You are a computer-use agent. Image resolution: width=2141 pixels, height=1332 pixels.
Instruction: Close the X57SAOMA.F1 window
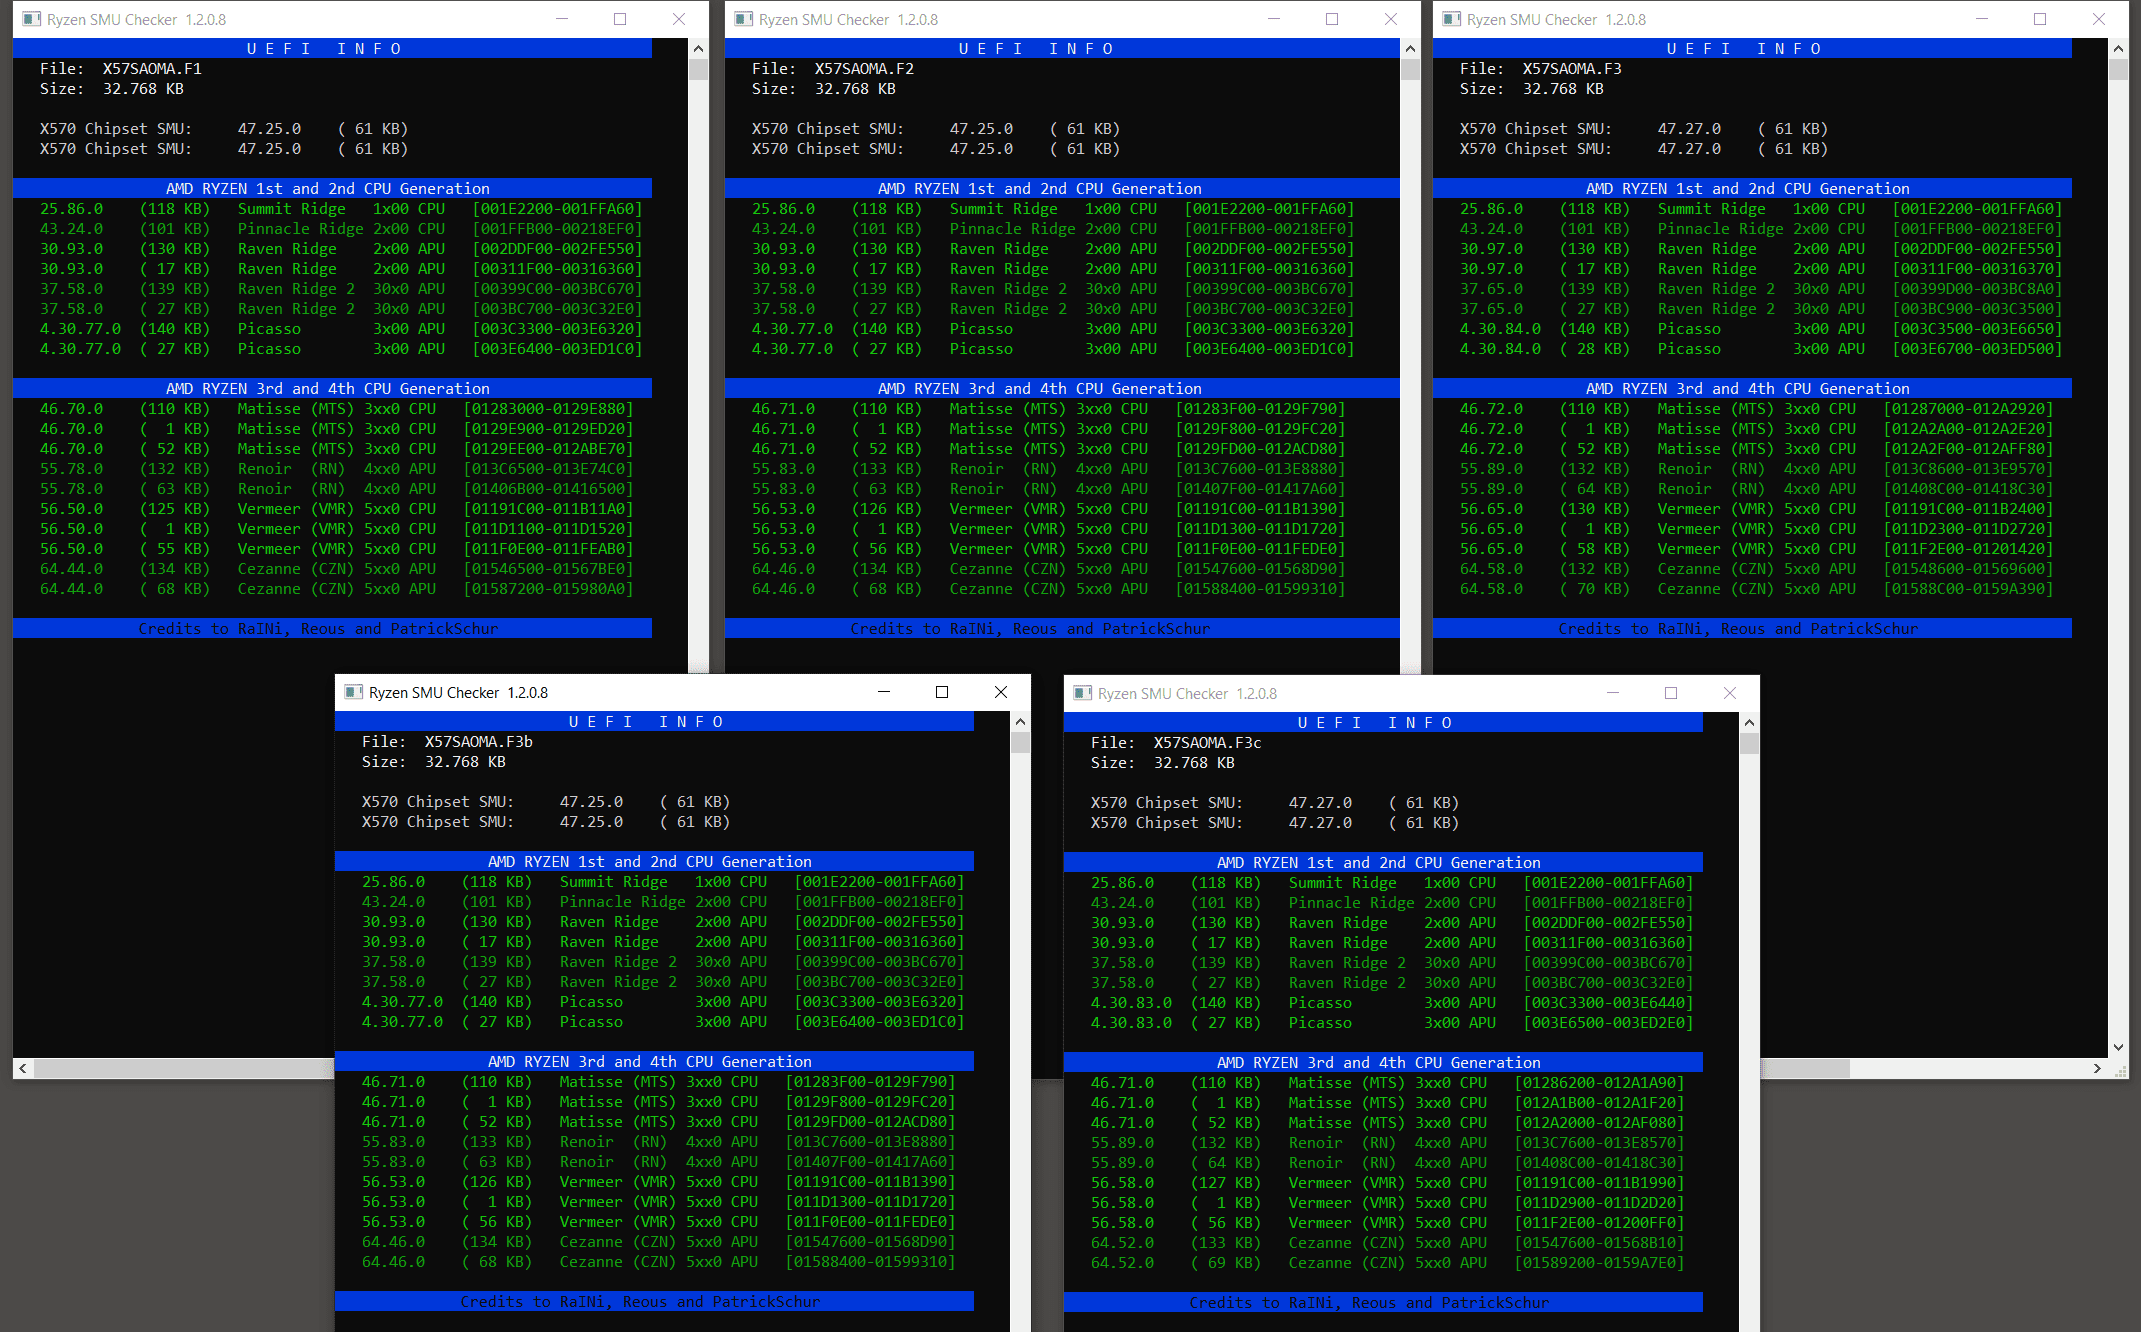(x=679, y=19)
